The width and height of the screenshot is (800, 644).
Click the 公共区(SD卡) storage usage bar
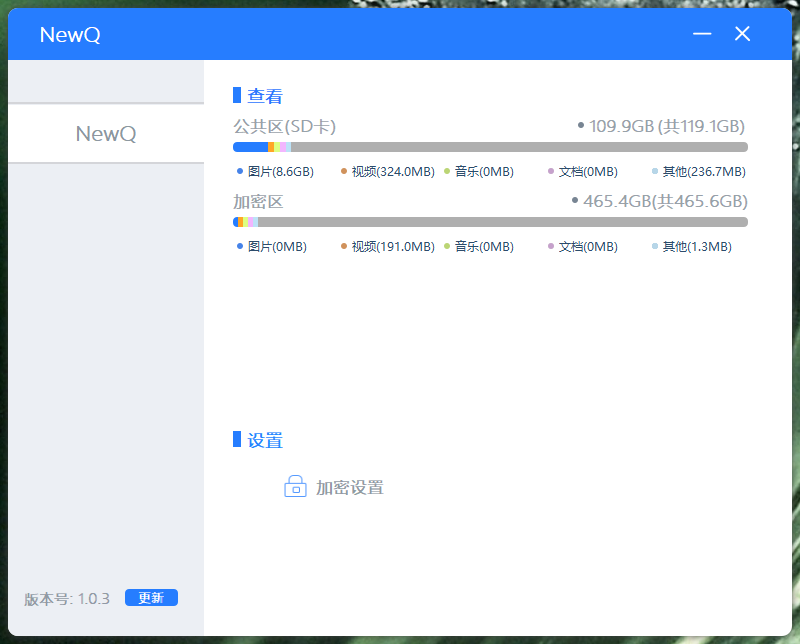(490, 146)
